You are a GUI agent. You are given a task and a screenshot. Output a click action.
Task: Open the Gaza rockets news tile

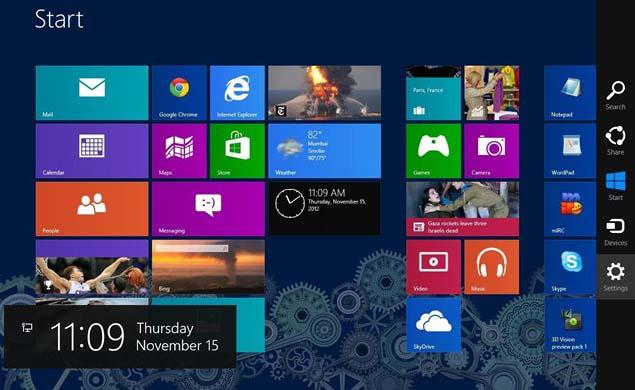tap(462, 209)
